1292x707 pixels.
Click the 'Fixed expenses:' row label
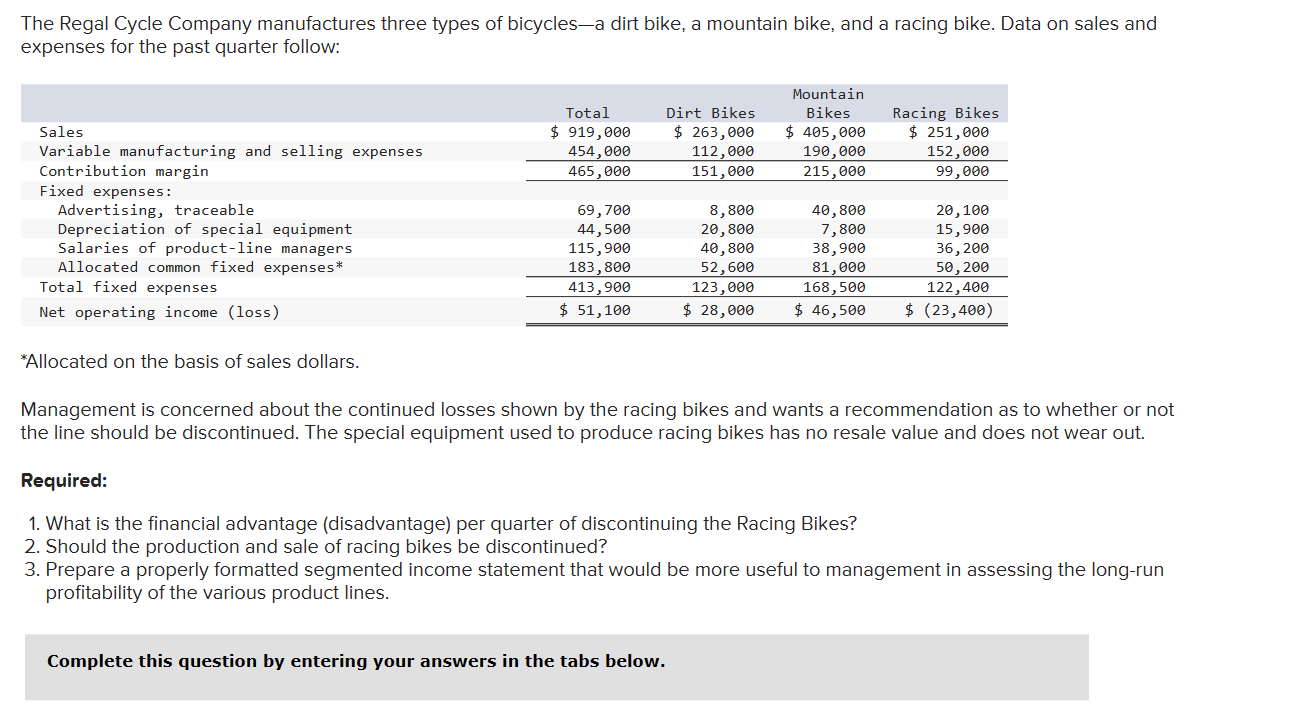point(106,190)
